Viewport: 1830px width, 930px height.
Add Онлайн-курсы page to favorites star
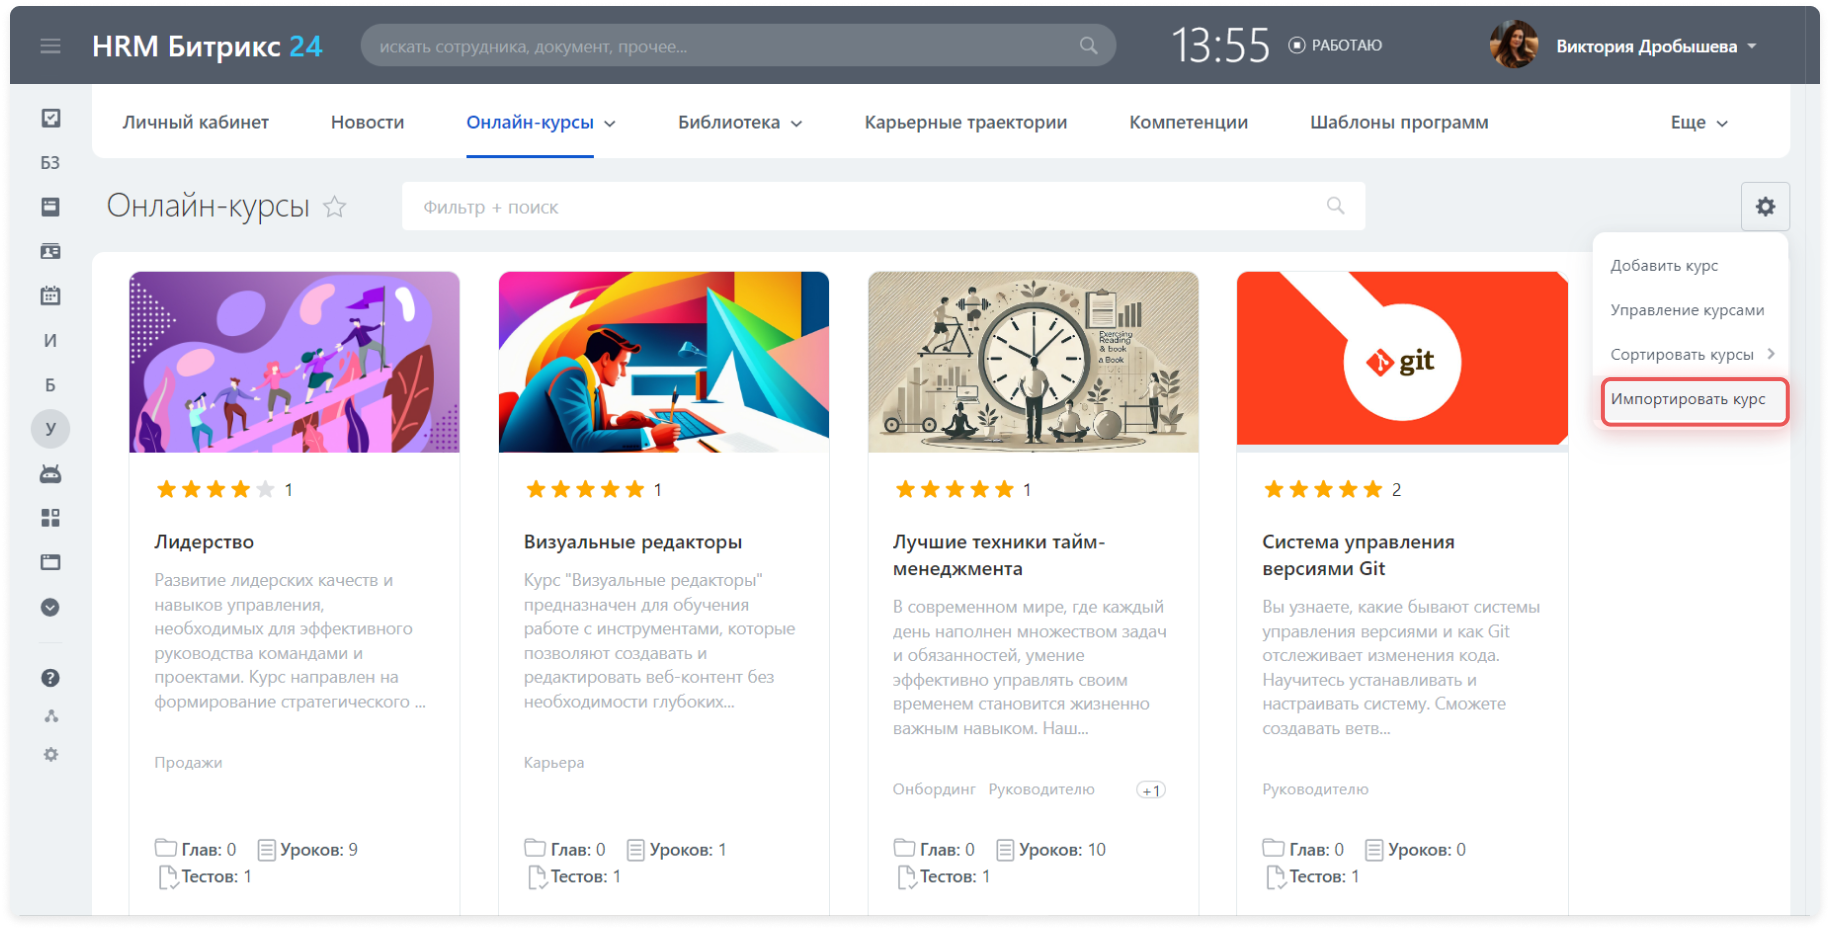coord(335,207)
